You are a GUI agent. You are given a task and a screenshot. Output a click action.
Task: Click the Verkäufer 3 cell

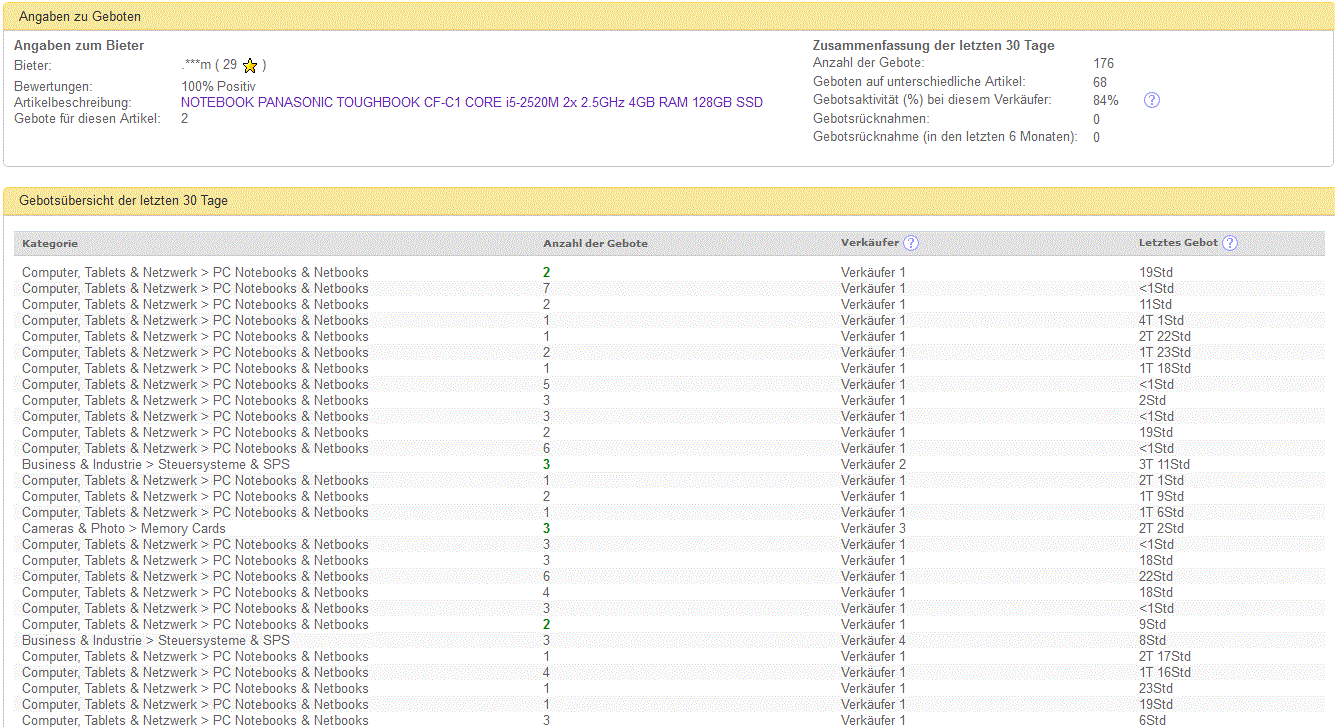coord(873,528)
